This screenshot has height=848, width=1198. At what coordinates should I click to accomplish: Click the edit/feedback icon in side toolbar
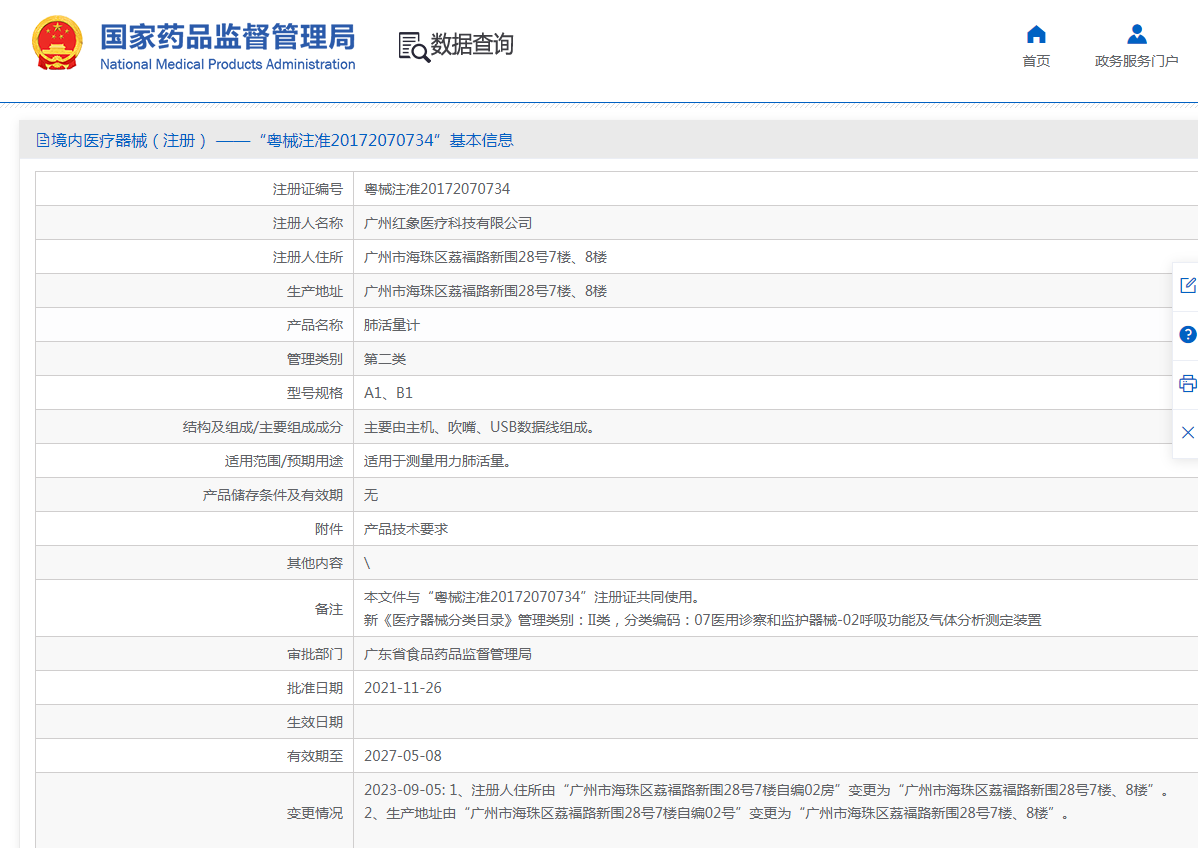1187,286
